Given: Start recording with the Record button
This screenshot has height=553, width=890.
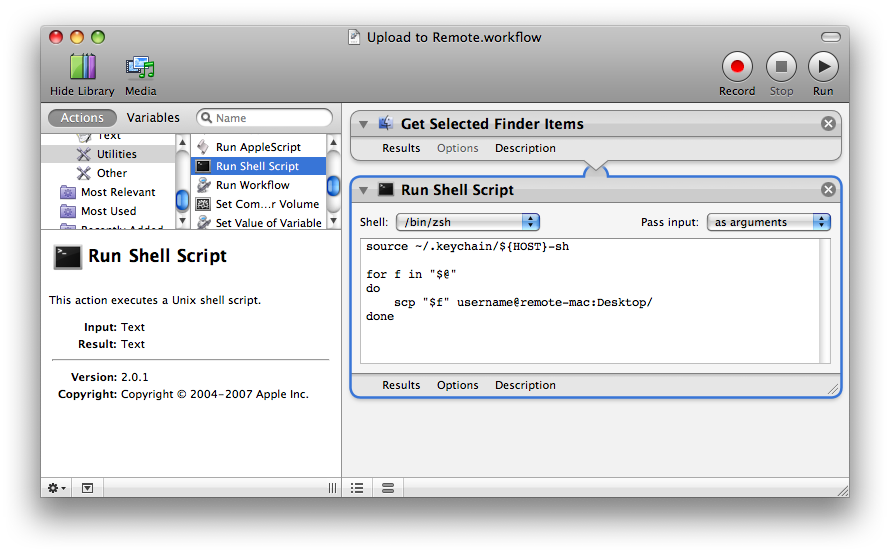Looking at the screenshot, I should click(737, 67).
